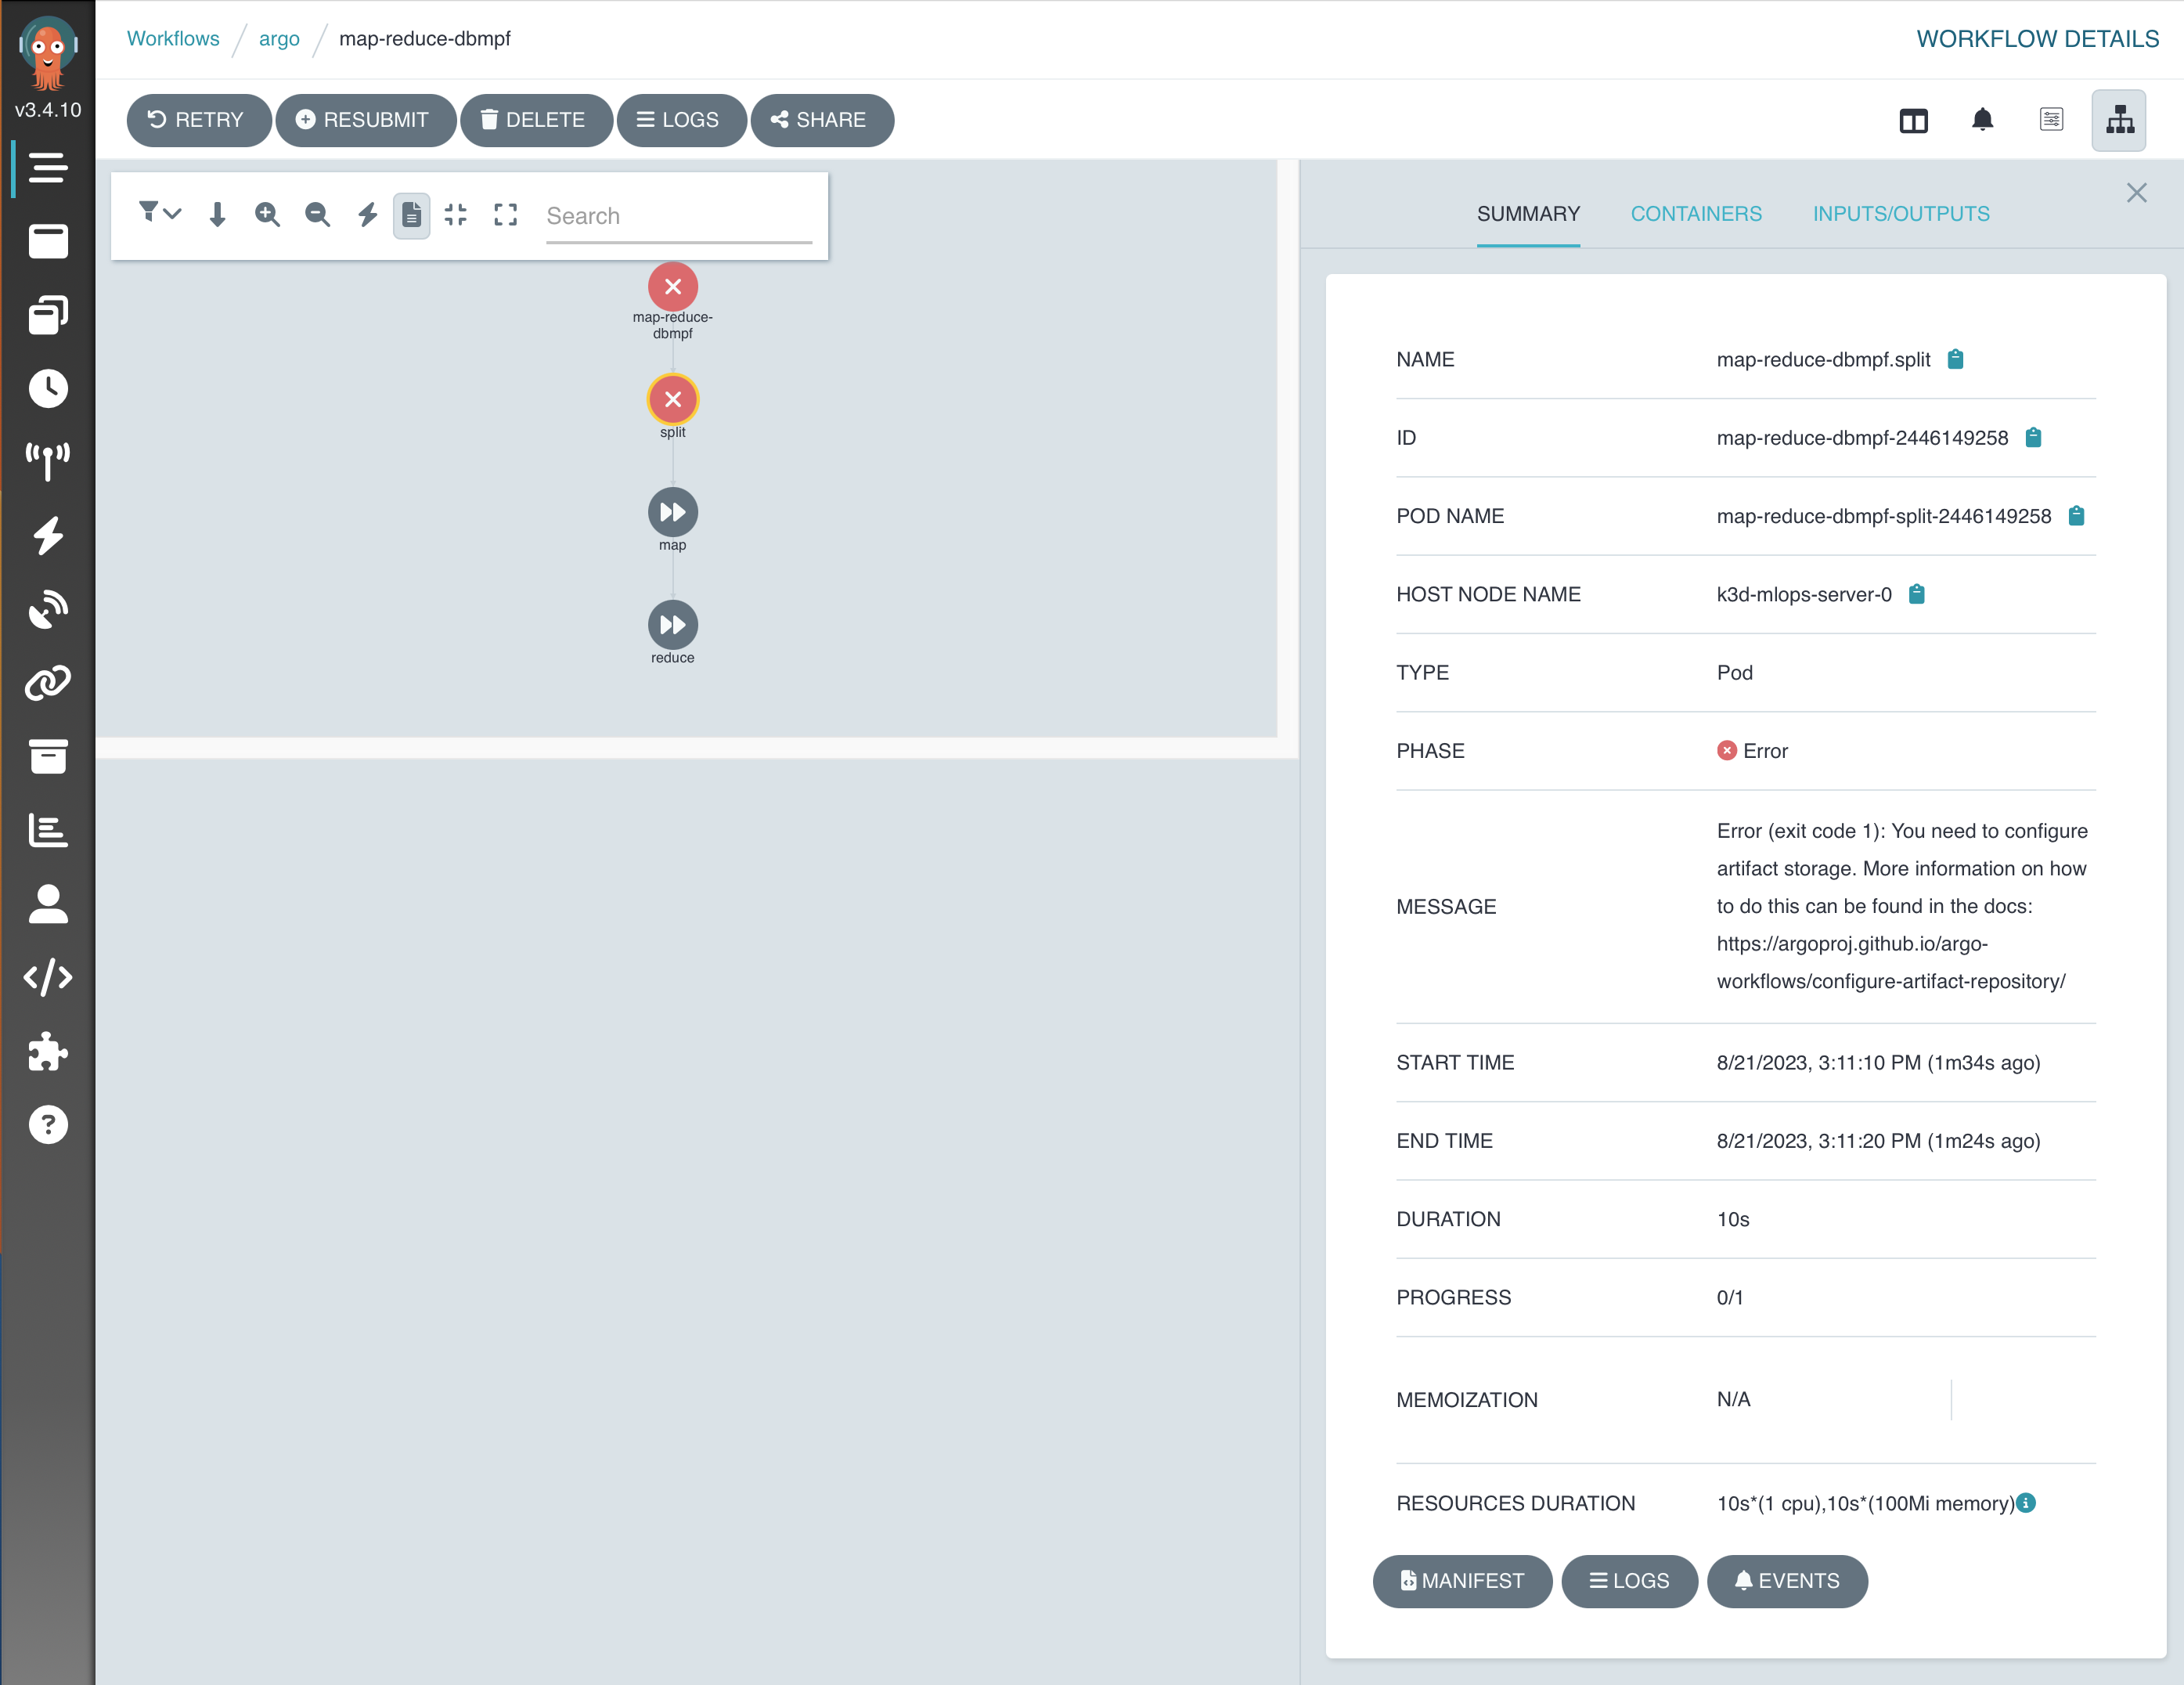Open Sensors satellite dish icon
The image size is (2184, 1685).
point(48,610)
